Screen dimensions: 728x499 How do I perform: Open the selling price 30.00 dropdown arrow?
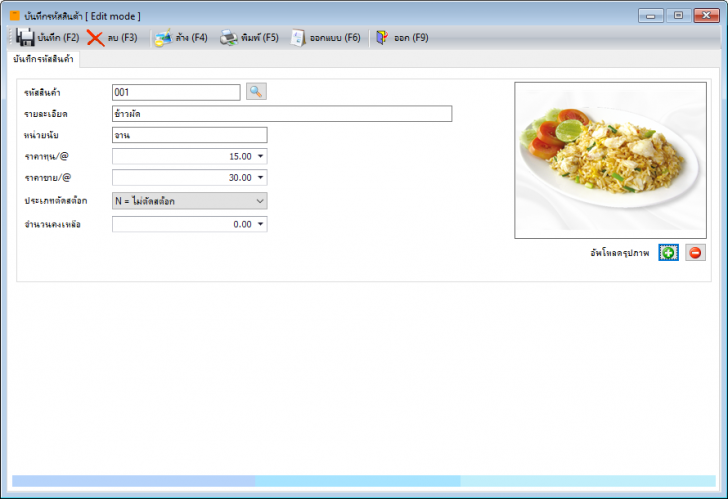click(x=260, y=178)
